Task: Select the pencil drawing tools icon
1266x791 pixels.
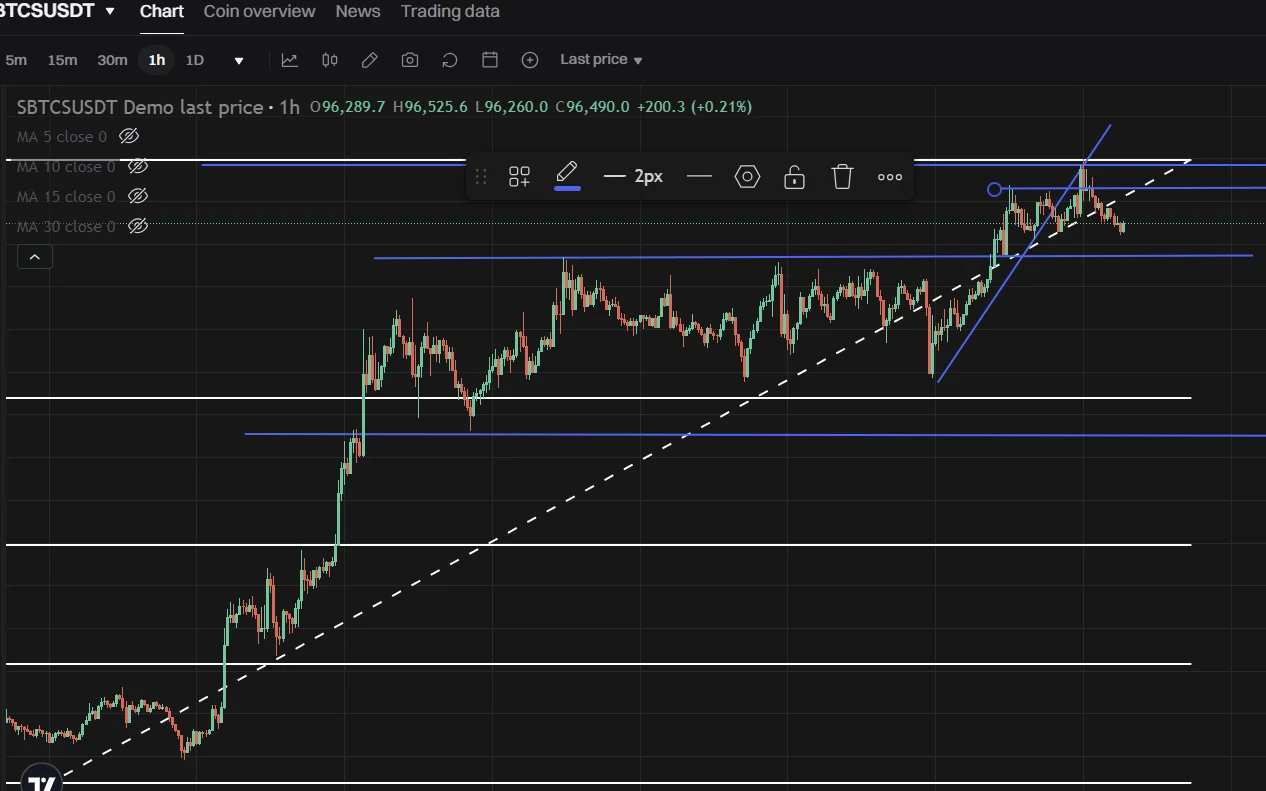Action: click(x=369, y=60)
